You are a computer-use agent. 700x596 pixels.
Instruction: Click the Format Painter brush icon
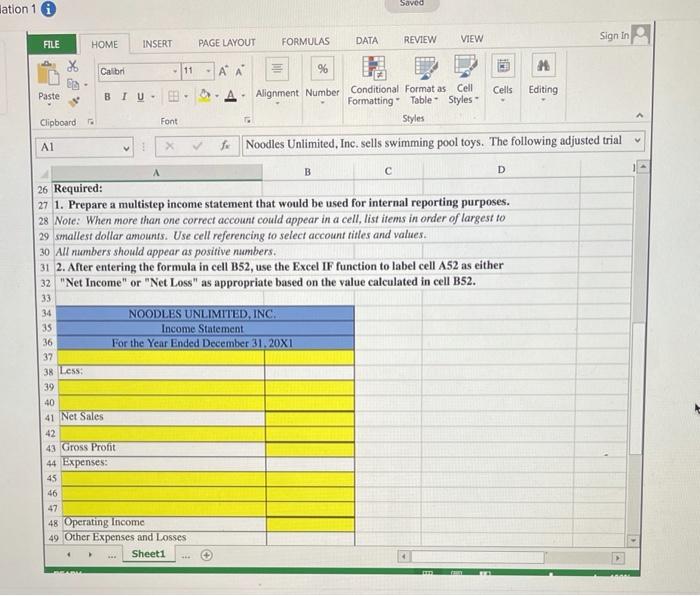point(74,102)
